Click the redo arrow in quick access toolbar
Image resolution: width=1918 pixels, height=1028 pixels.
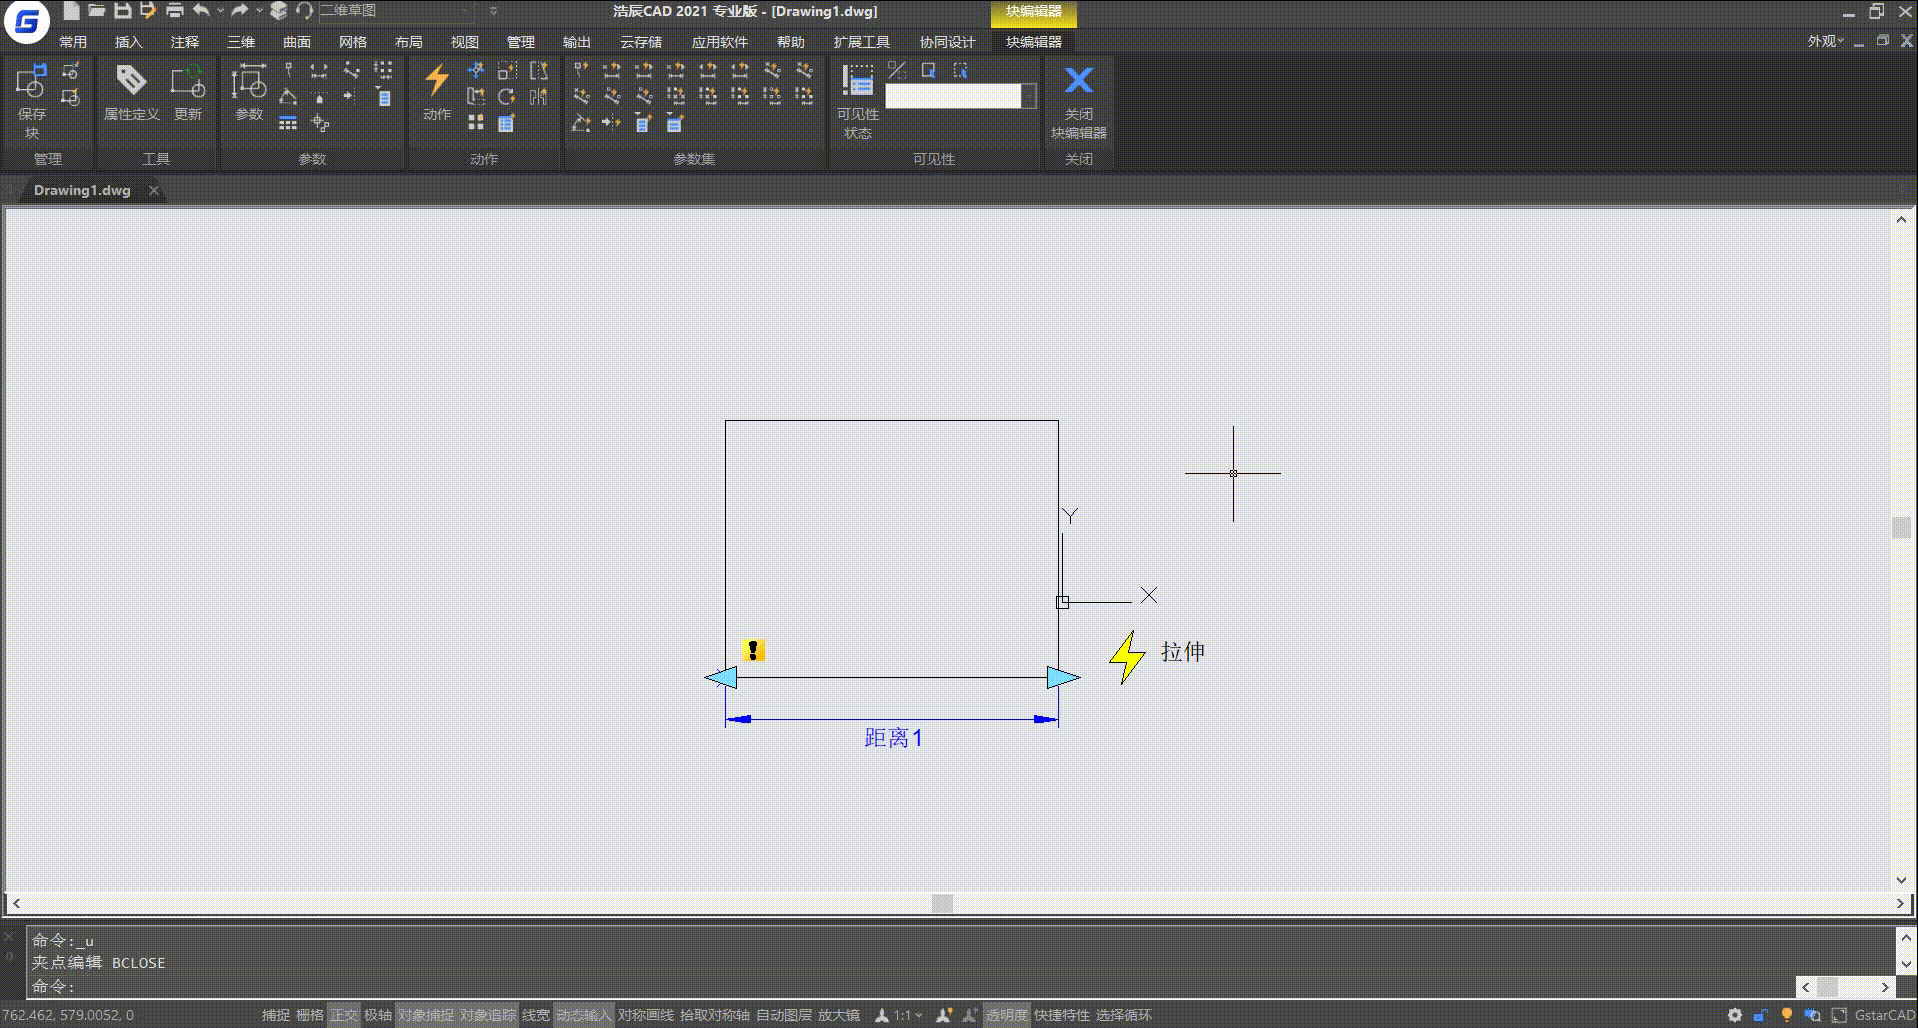(240, 11)
